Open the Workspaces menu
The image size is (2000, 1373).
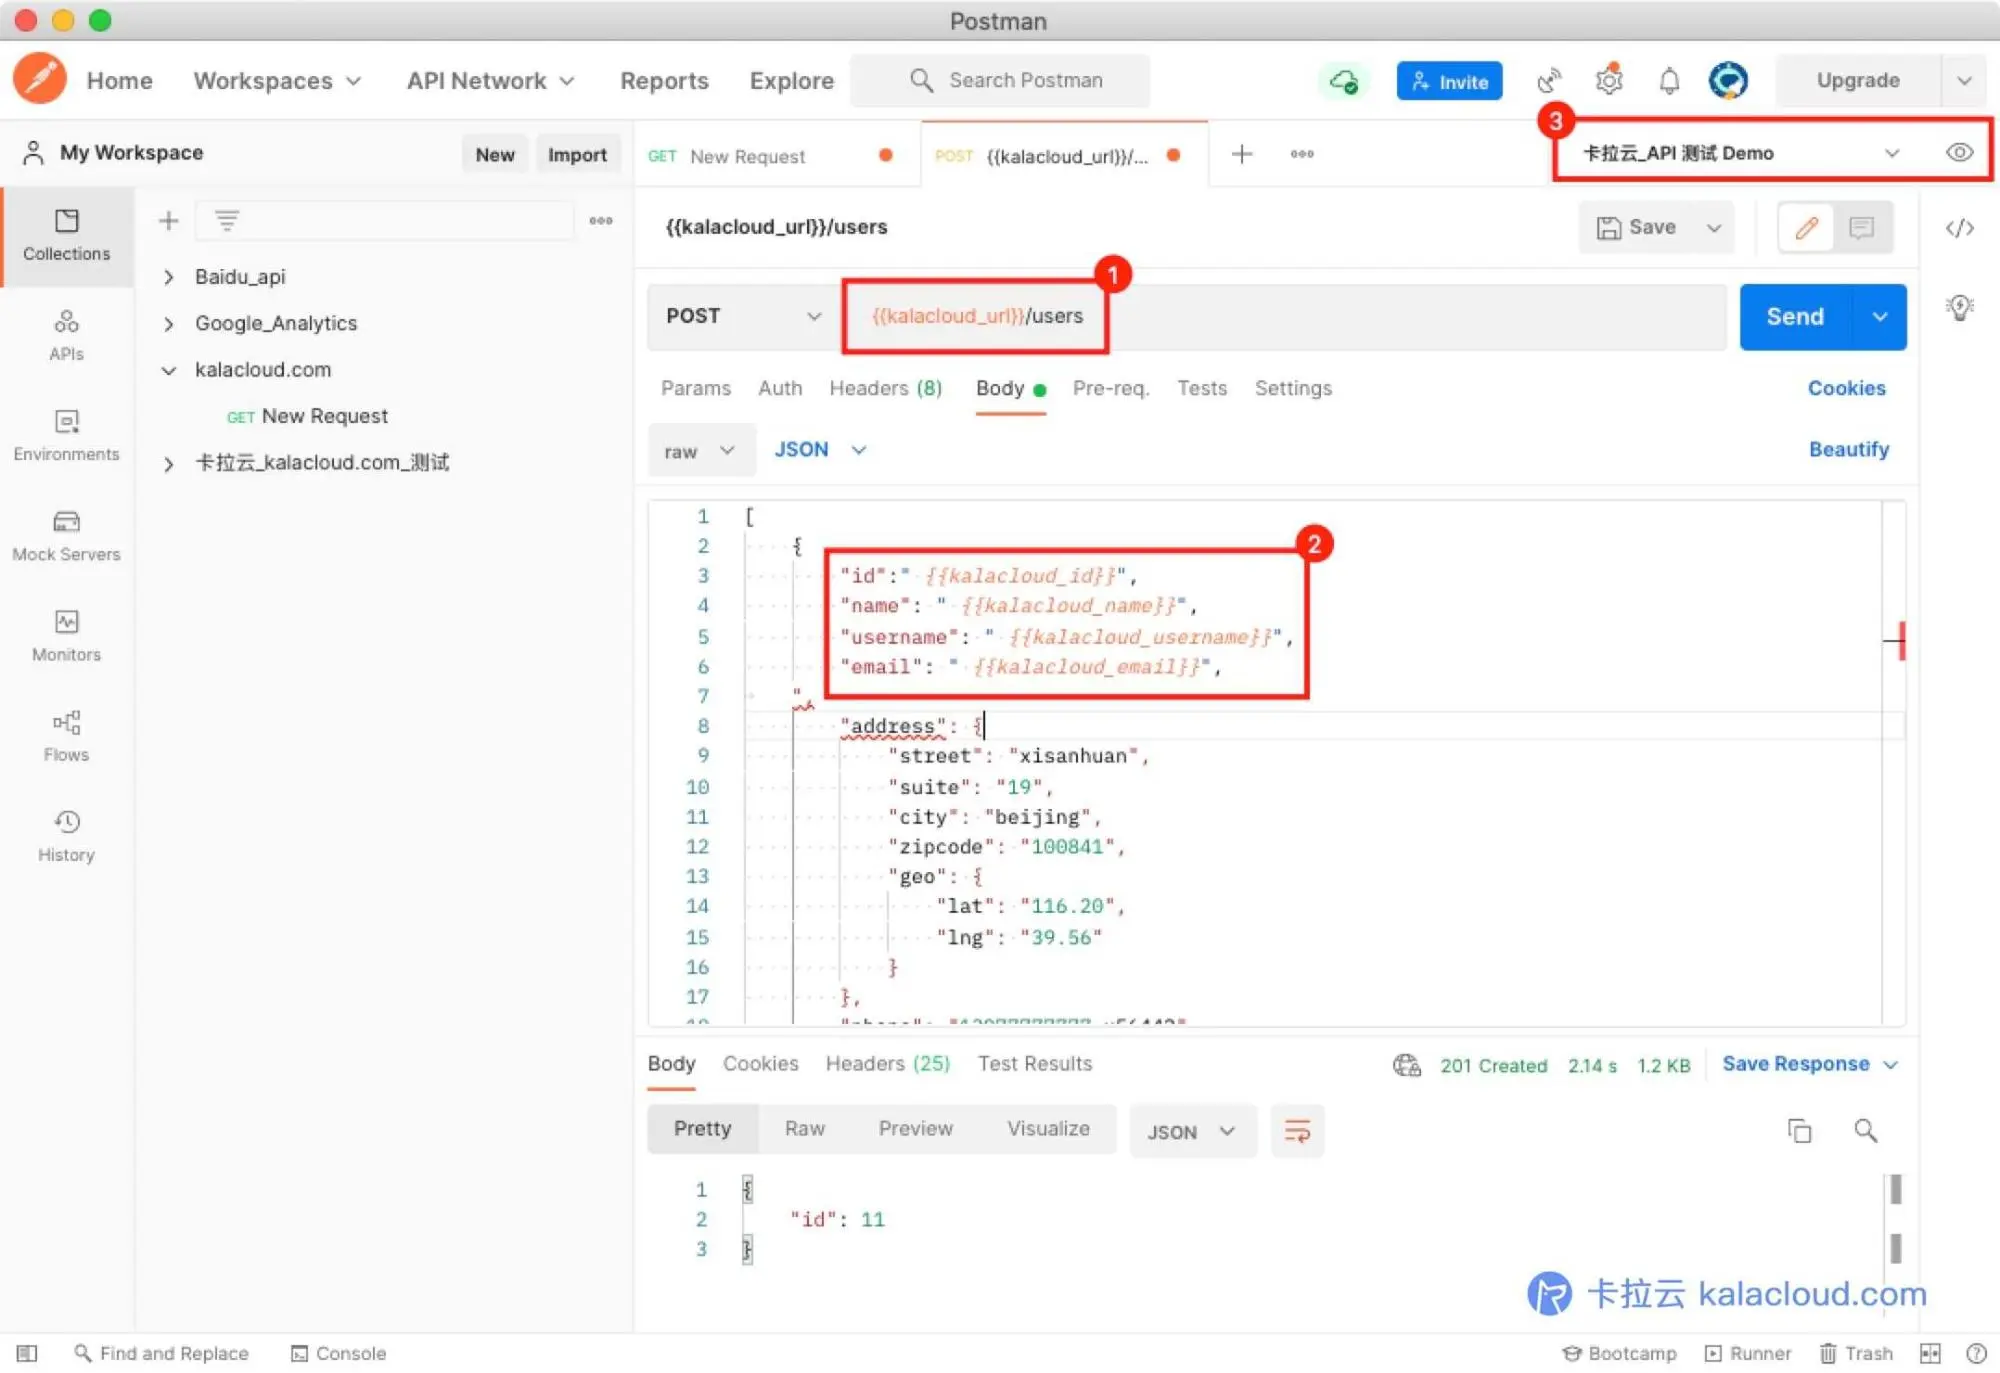coord(277,81)
